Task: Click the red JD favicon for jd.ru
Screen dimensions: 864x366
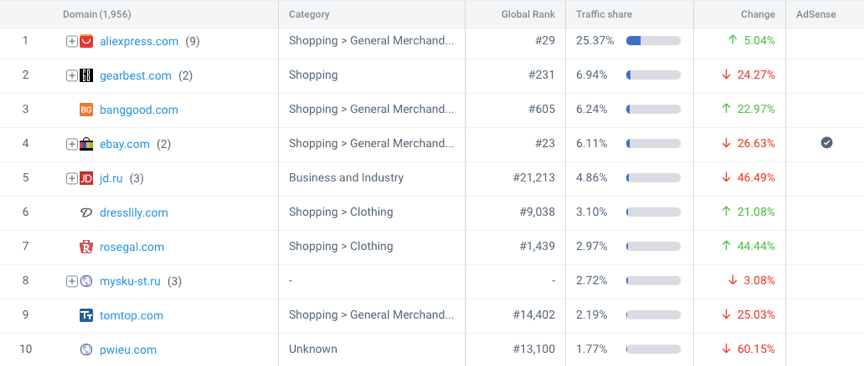Action: pyautogui.click(x=86, y=178)
